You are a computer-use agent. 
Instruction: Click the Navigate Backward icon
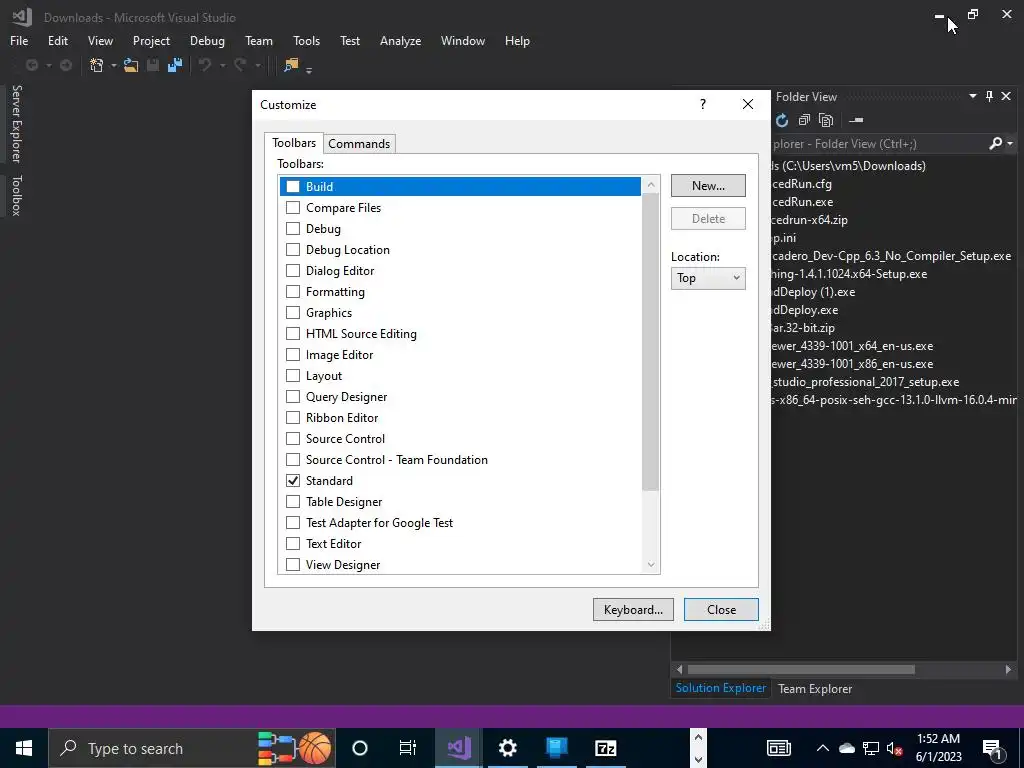click(x=31, y=65)
